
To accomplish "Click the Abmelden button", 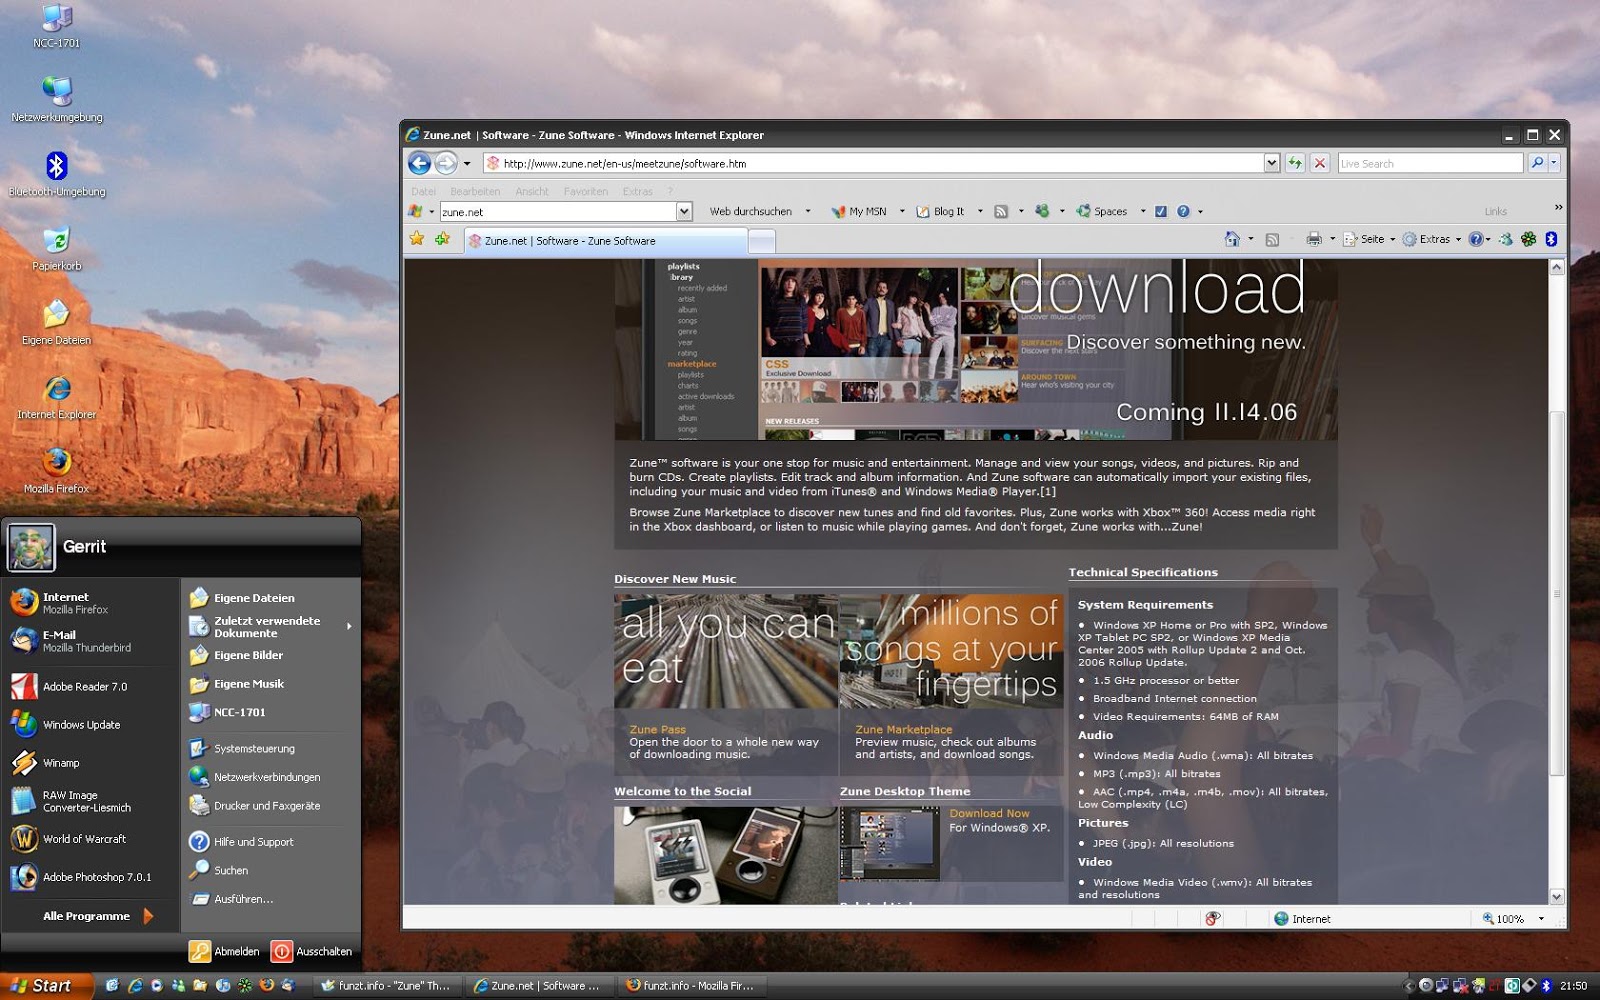I will [x=225, y=951].
